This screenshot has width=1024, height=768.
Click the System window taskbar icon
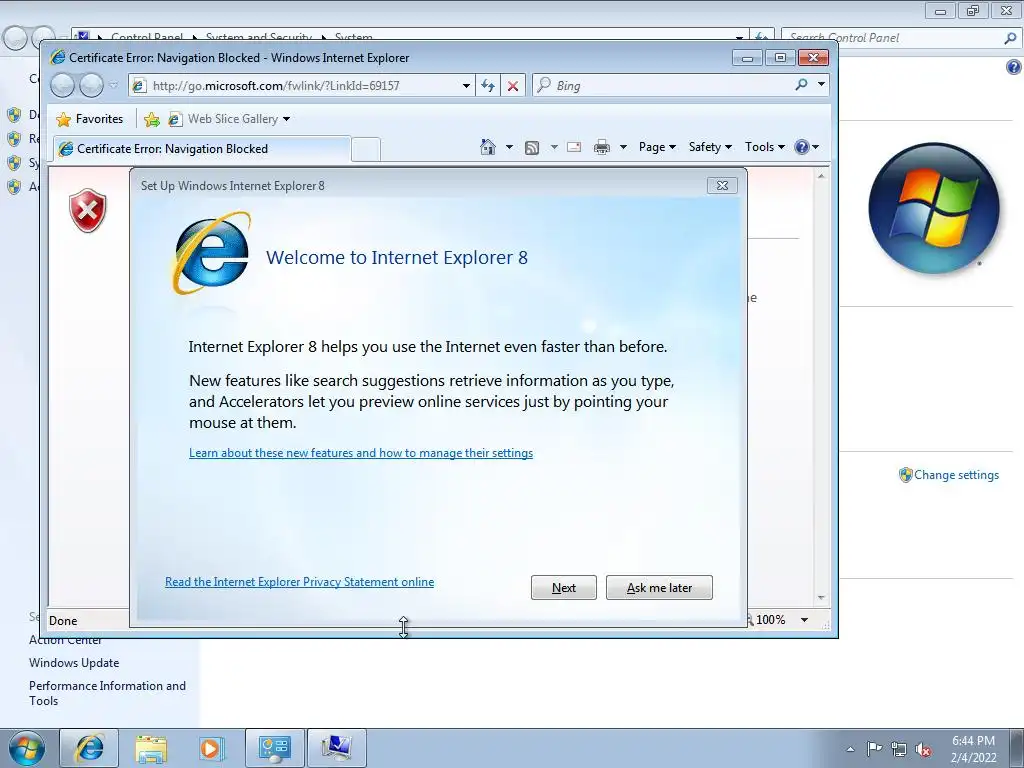coord(336,748)
